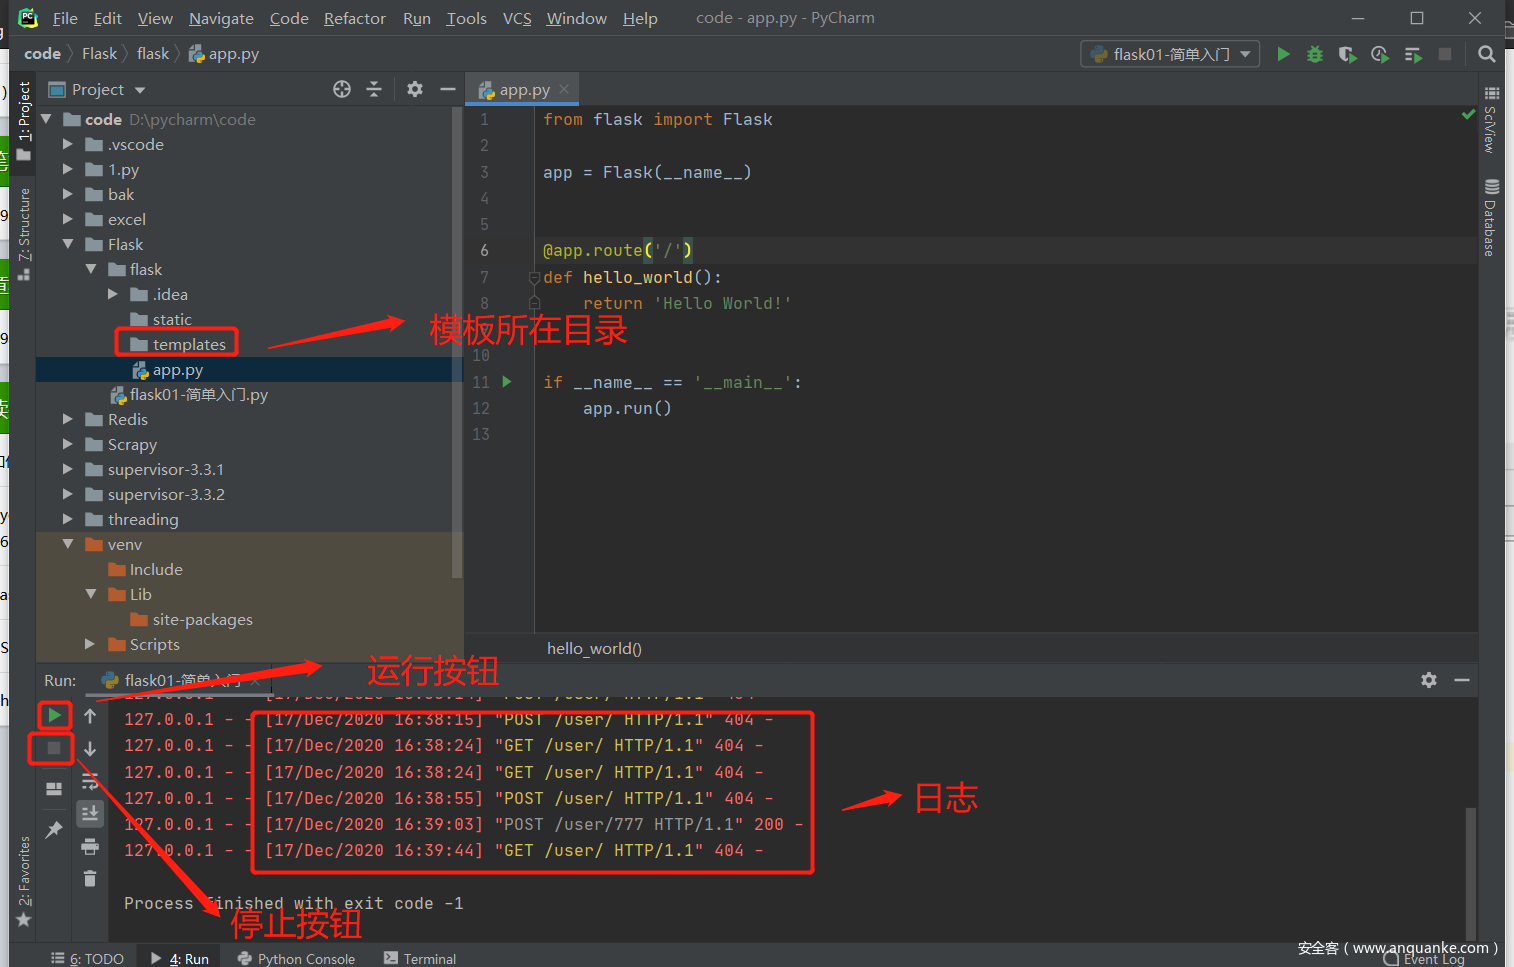The height and width of the screenshot is (967, 1514).
Task: Open the File menu
Action: tap(65, 18)
